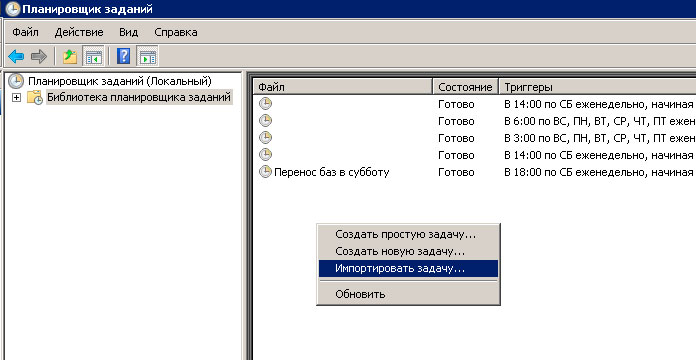Screen dimensions: 696x360
Task: Open the Справка menu
Action: 176,32
